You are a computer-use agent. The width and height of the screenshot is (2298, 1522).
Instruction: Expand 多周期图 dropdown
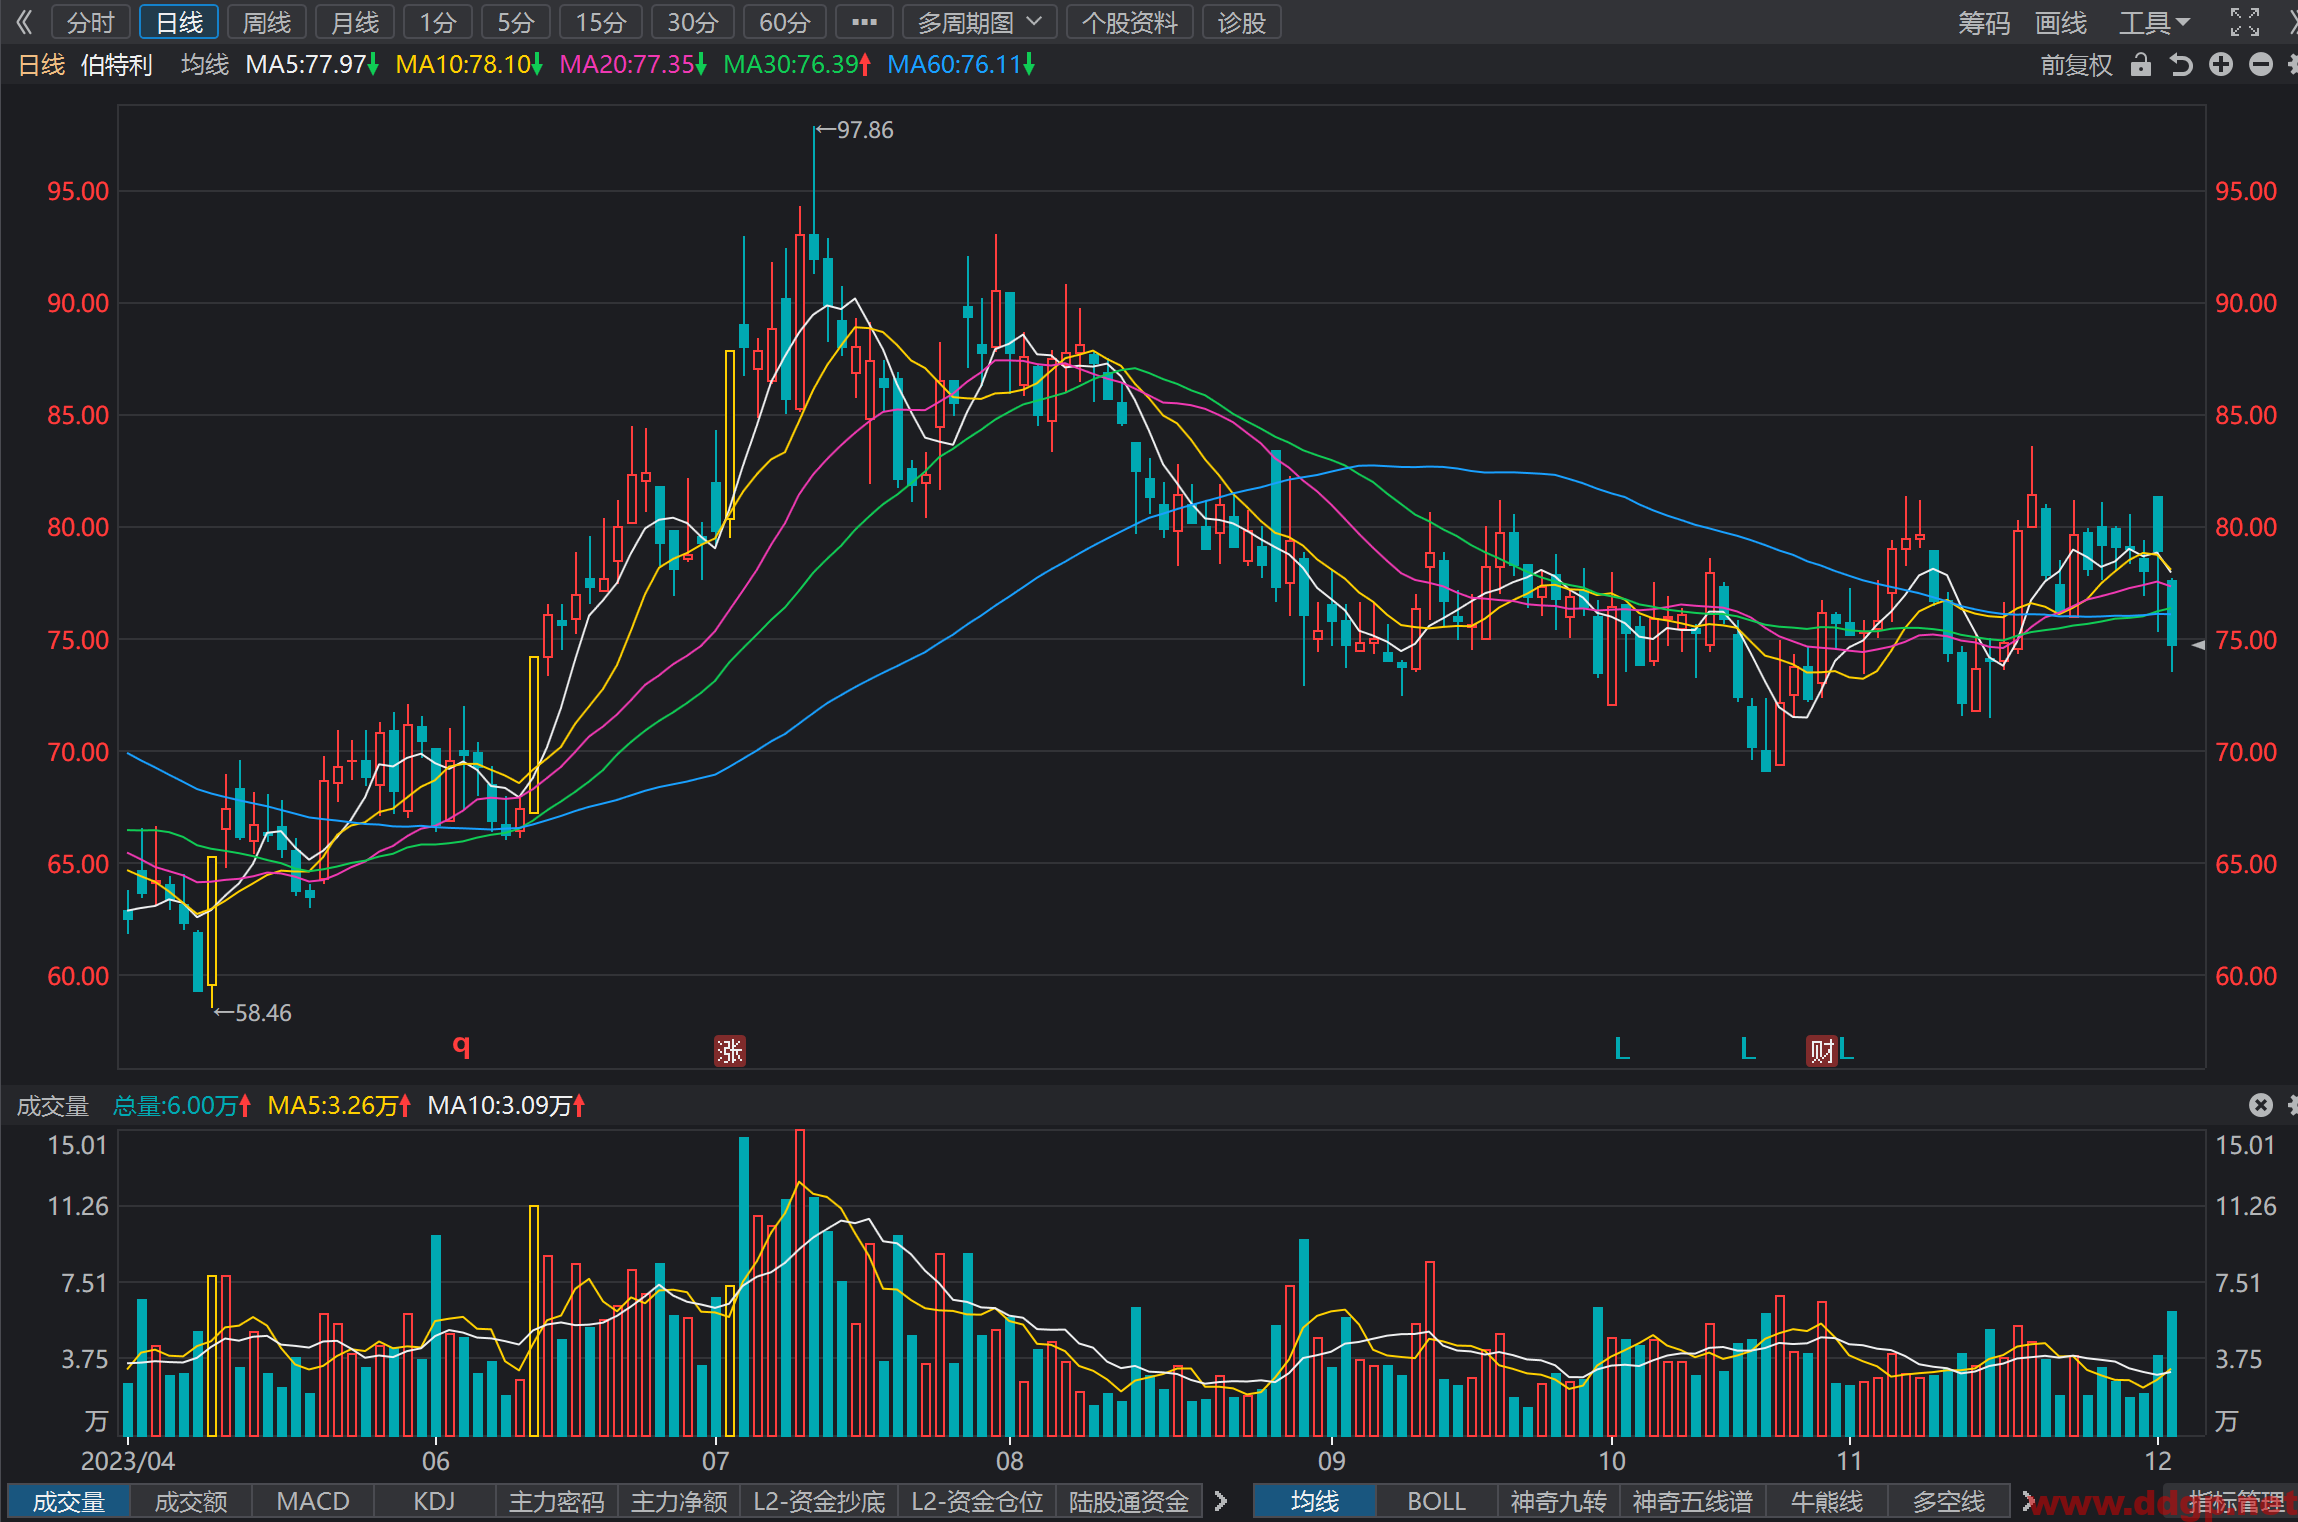[x=979, y=22]
